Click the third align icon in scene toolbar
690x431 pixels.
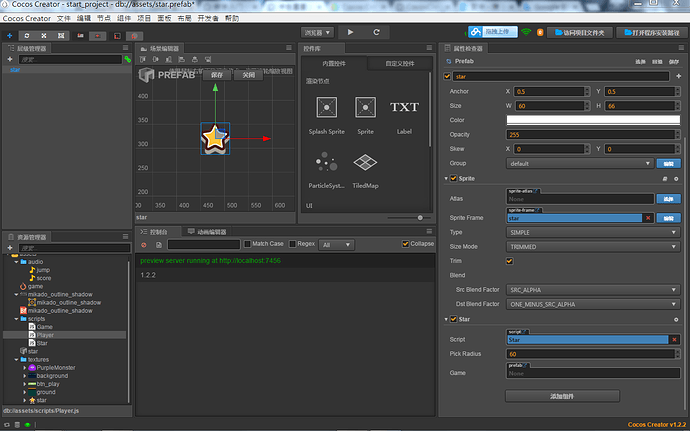(169, 59)
